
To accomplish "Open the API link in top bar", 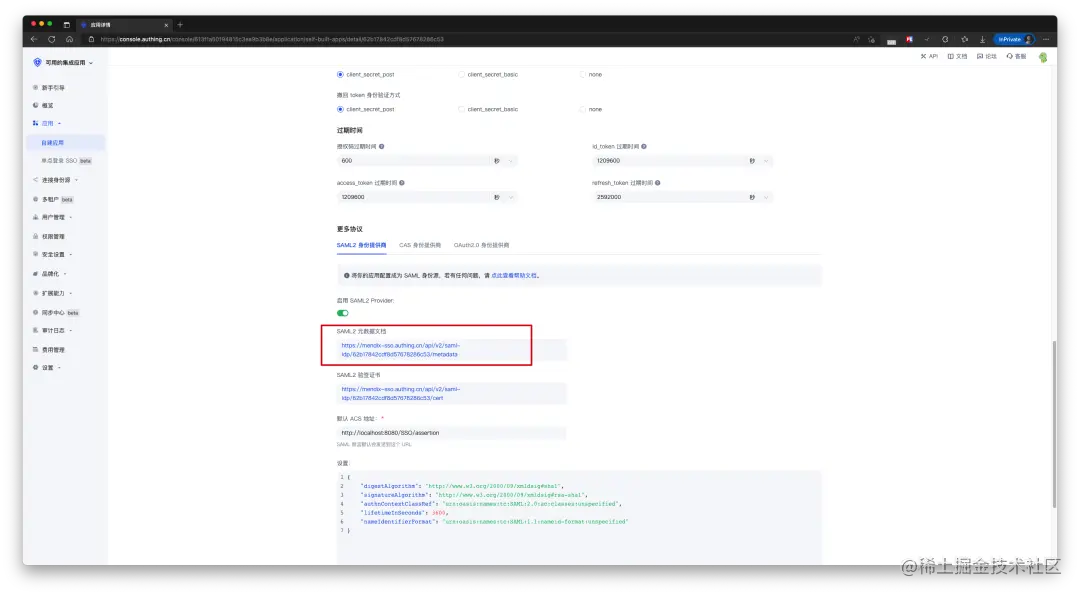I will 929,56.
